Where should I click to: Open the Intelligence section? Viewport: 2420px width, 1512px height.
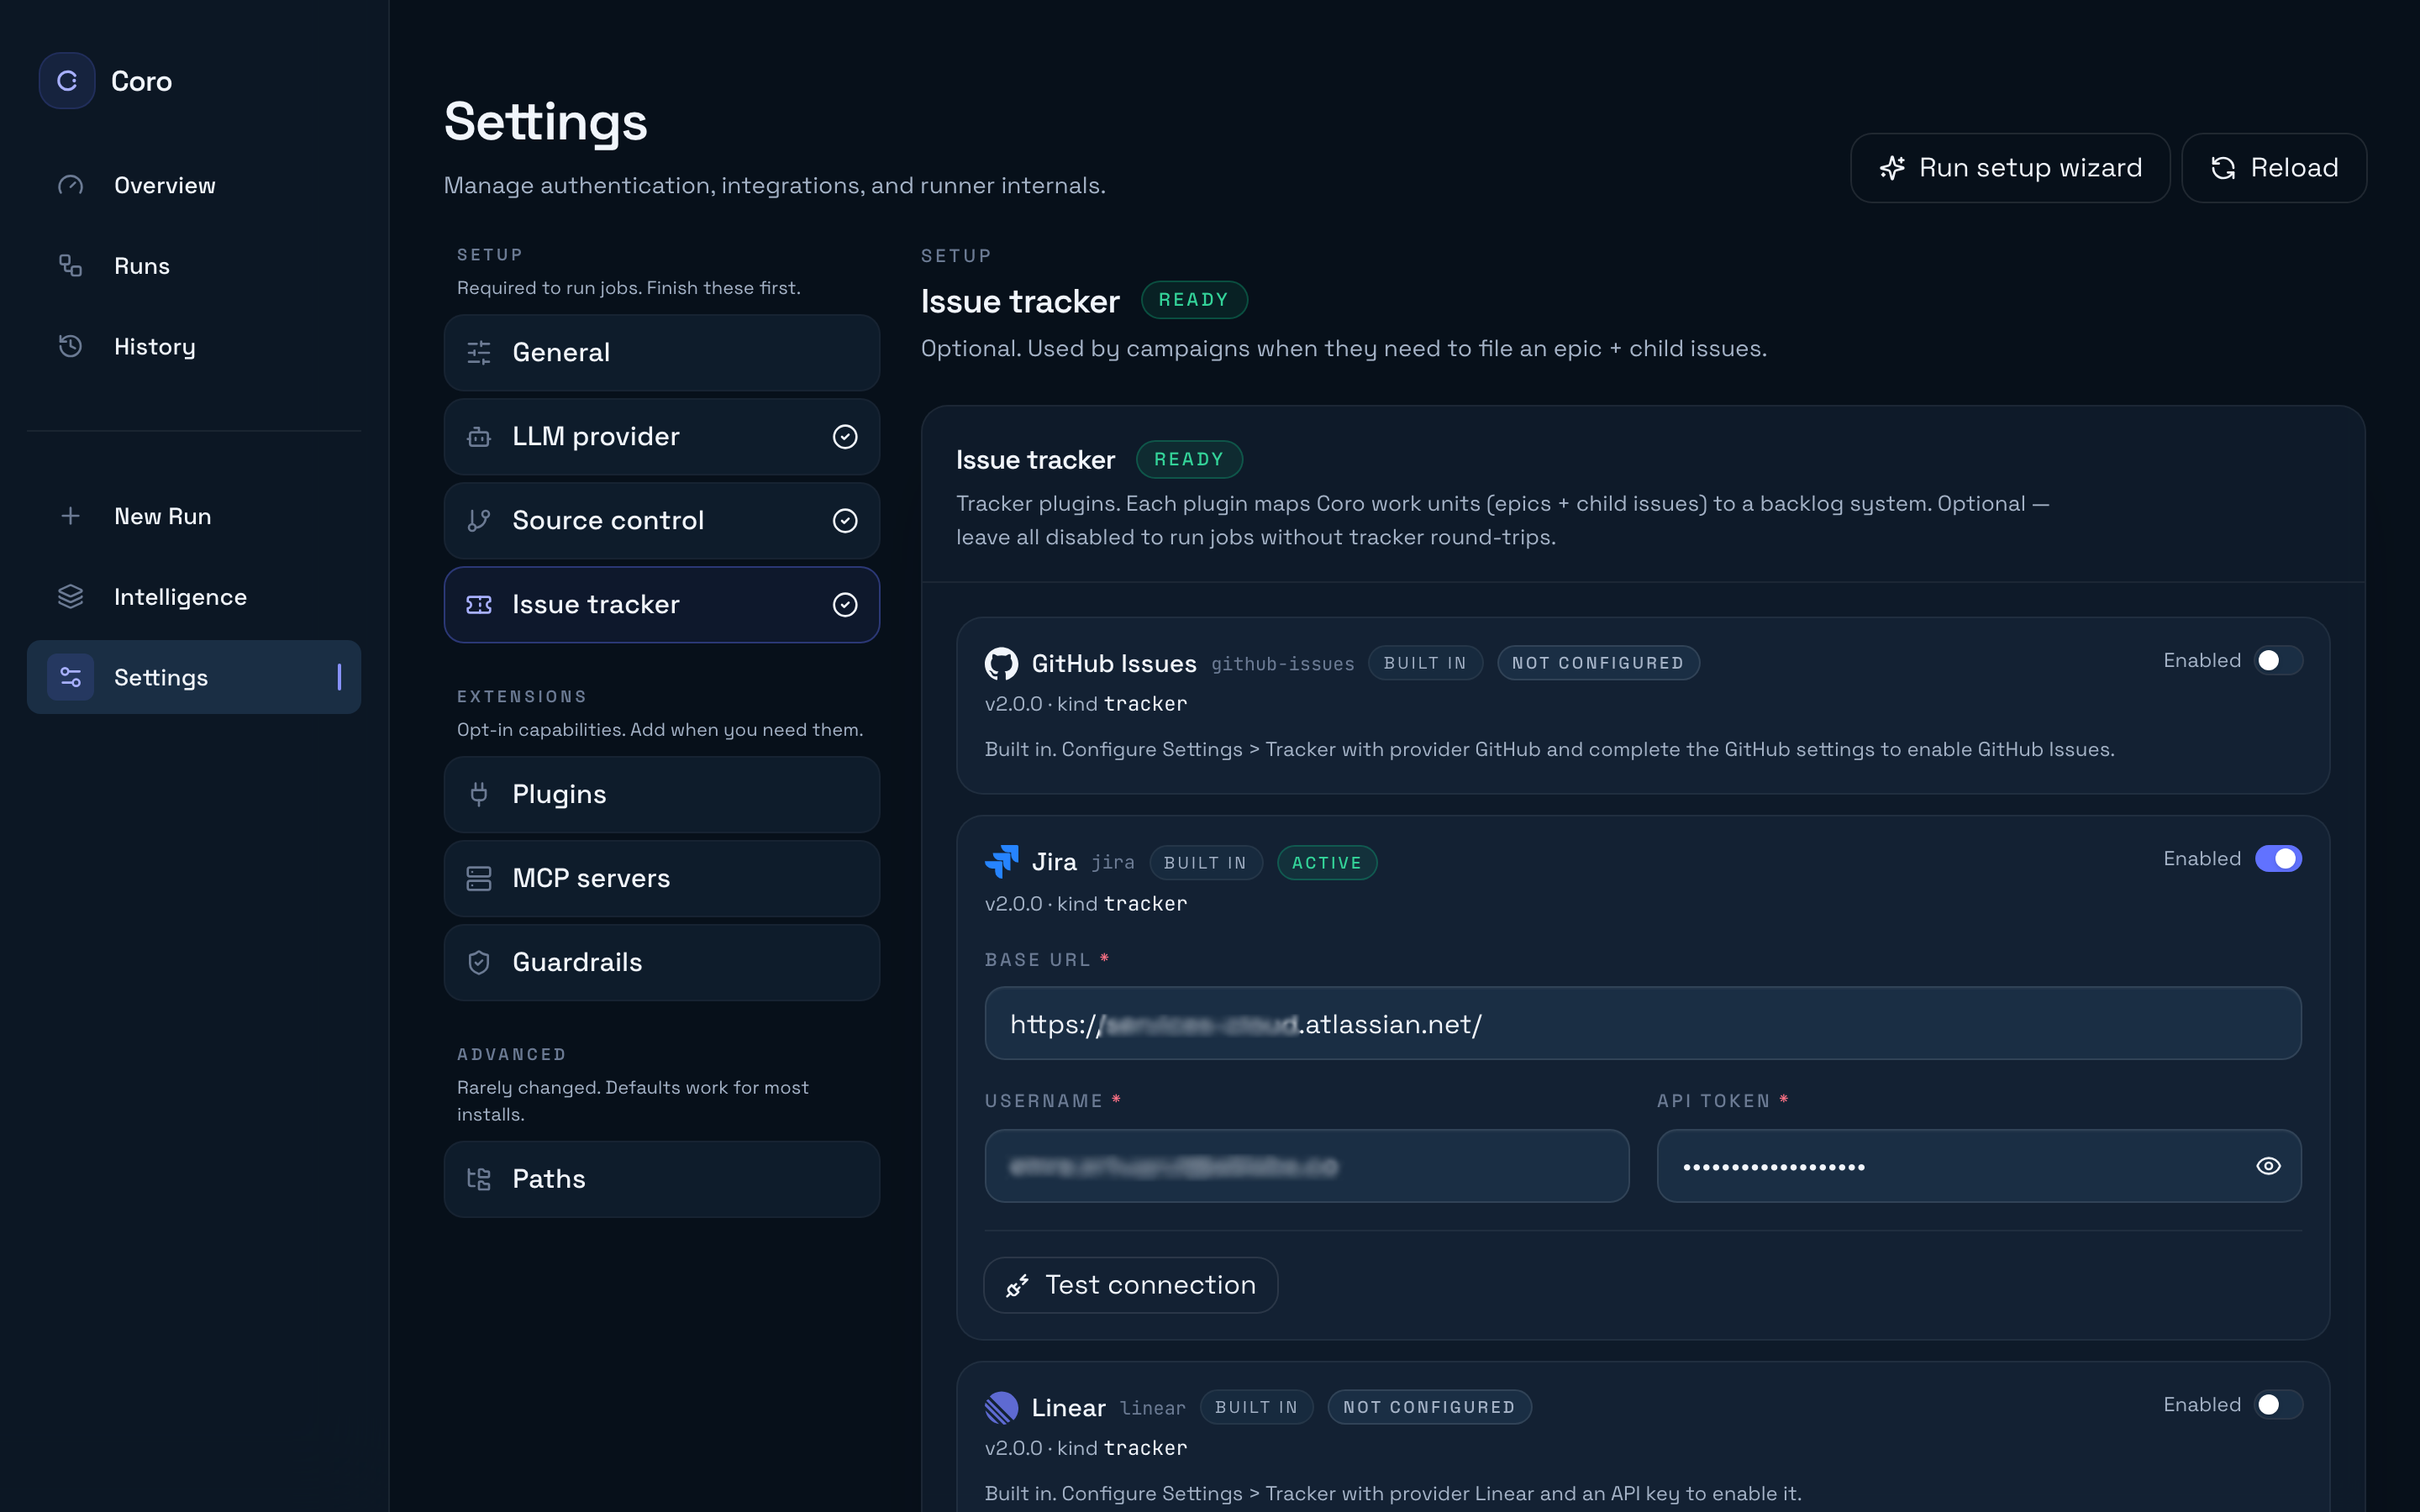pos(194,597)
